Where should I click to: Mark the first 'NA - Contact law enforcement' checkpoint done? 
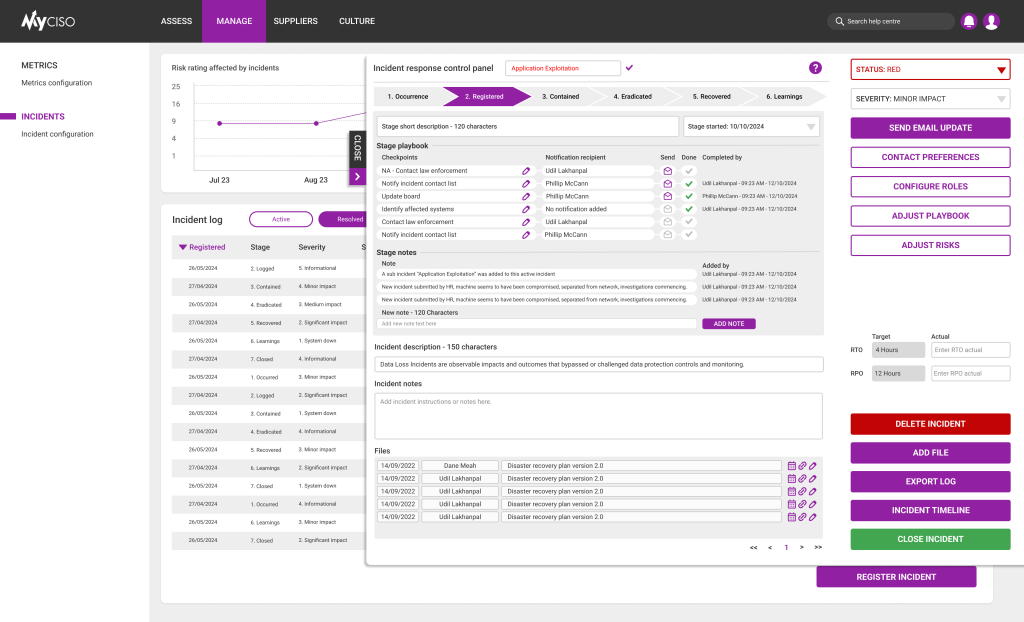pos(687,169)
